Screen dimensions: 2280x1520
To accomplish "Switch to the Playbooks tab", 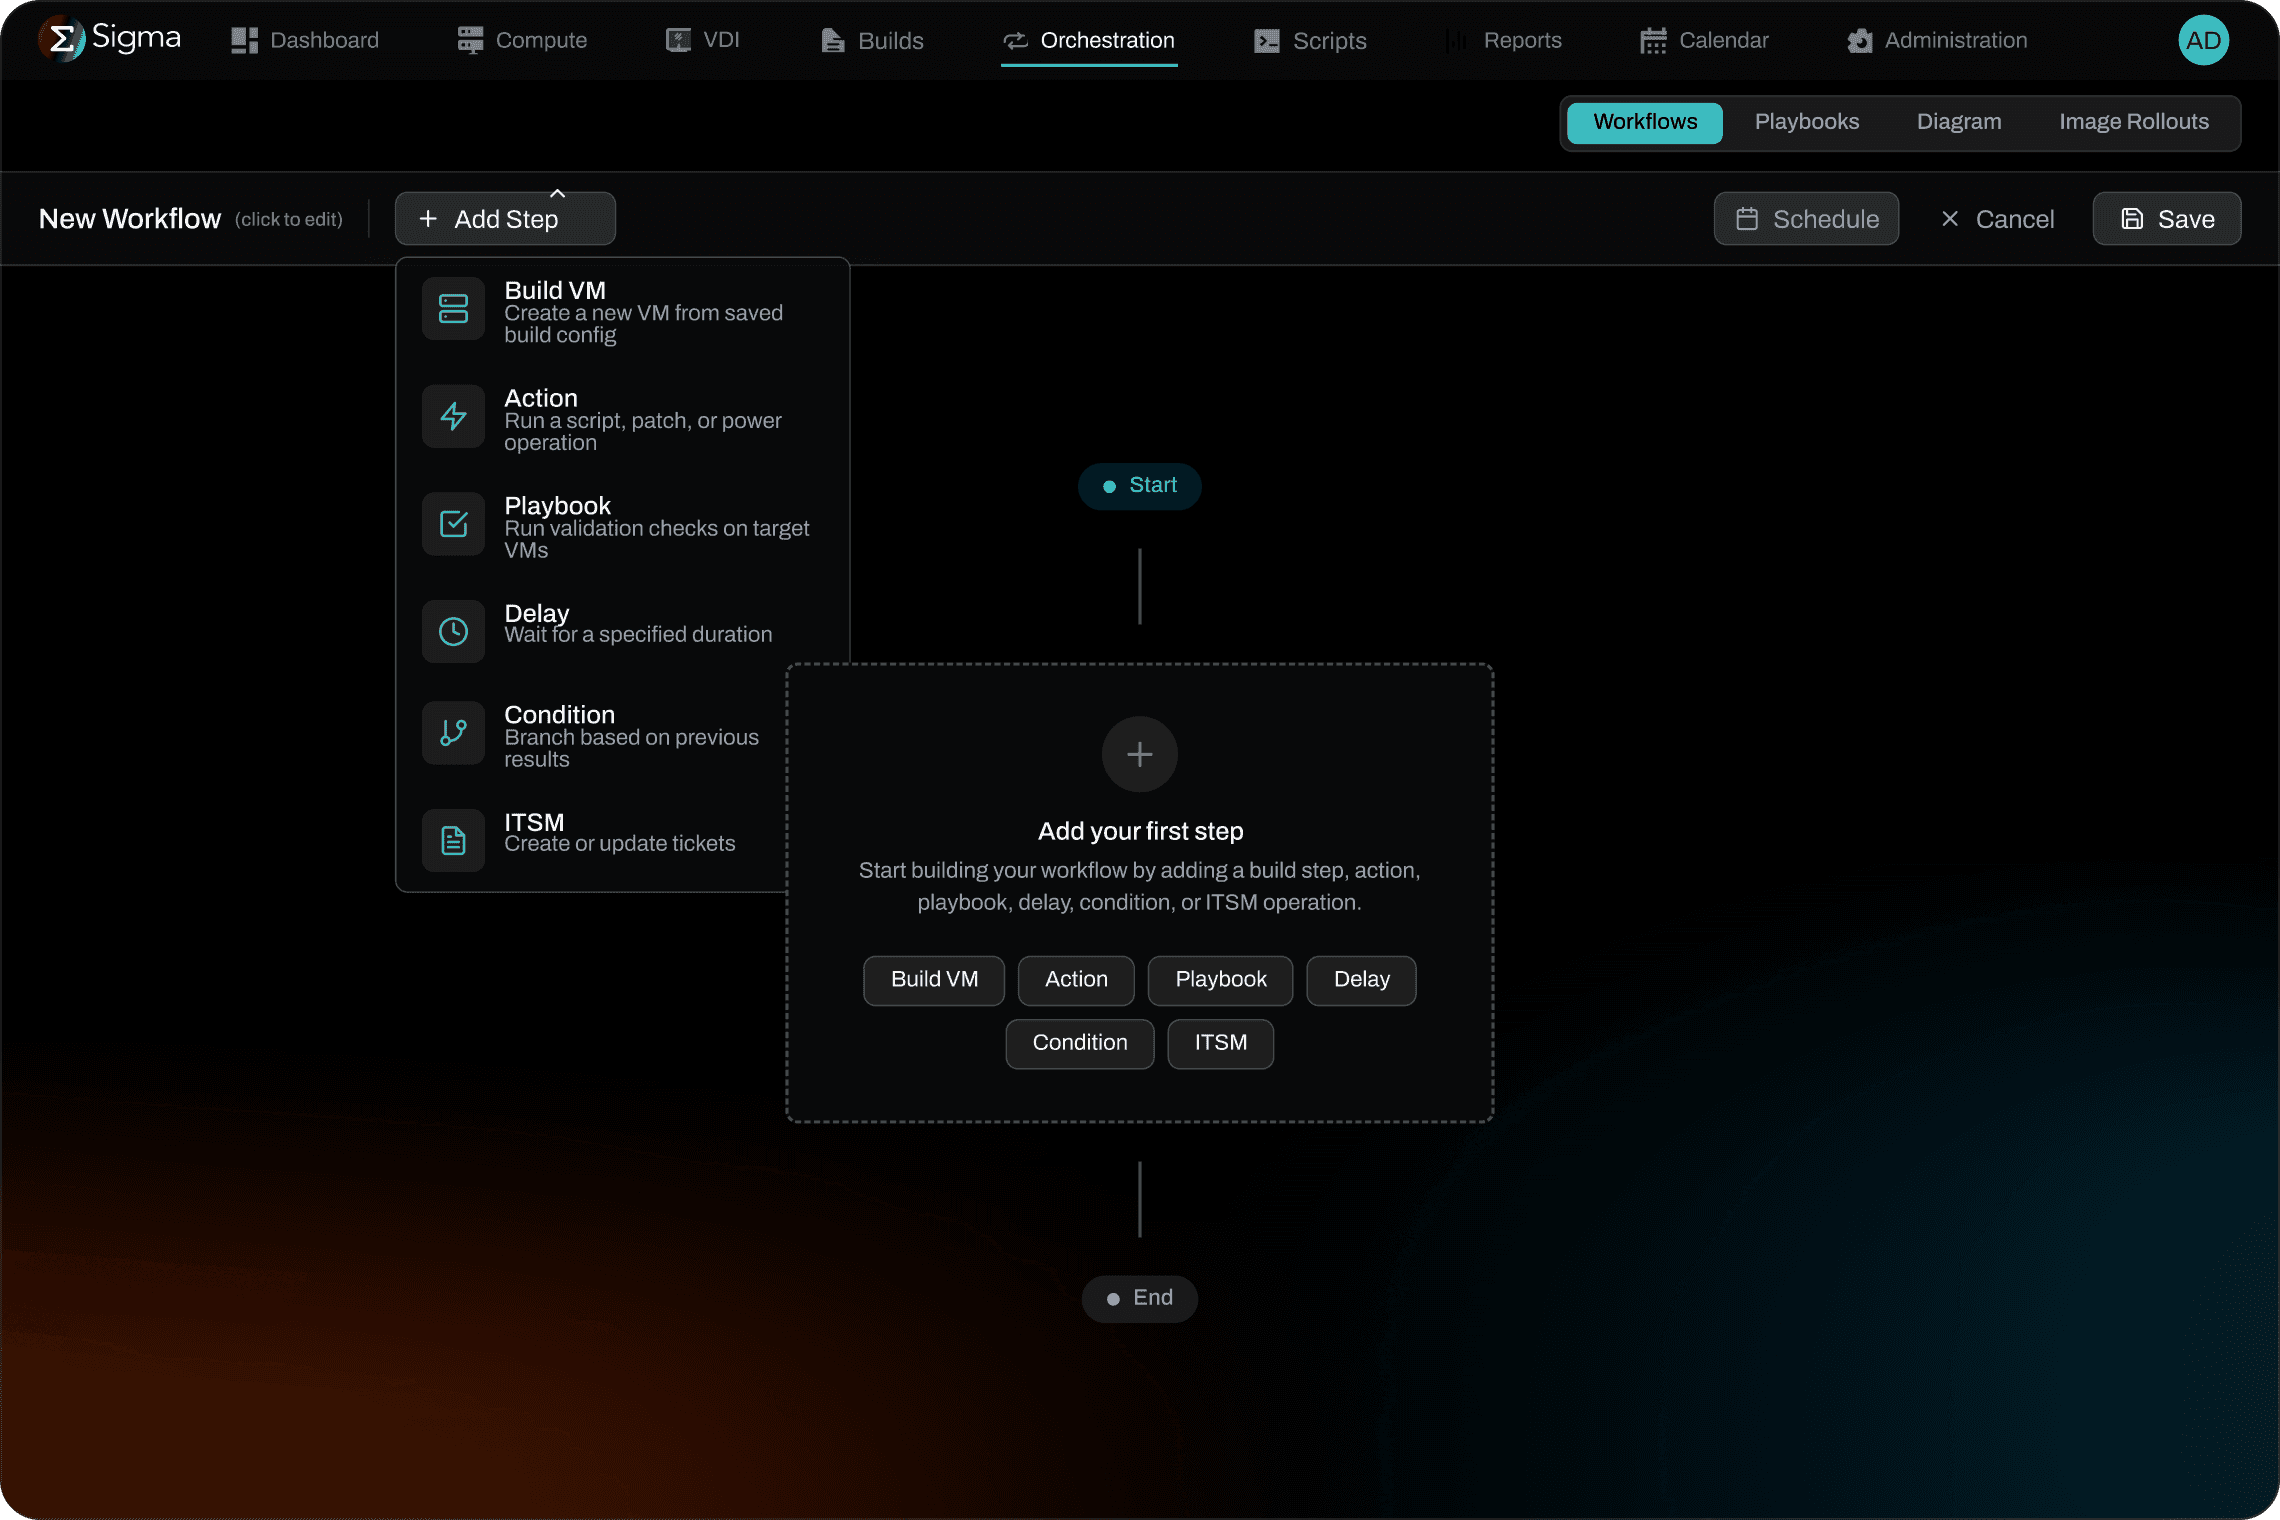I will pyautogui.click(x=1806, y=122).
